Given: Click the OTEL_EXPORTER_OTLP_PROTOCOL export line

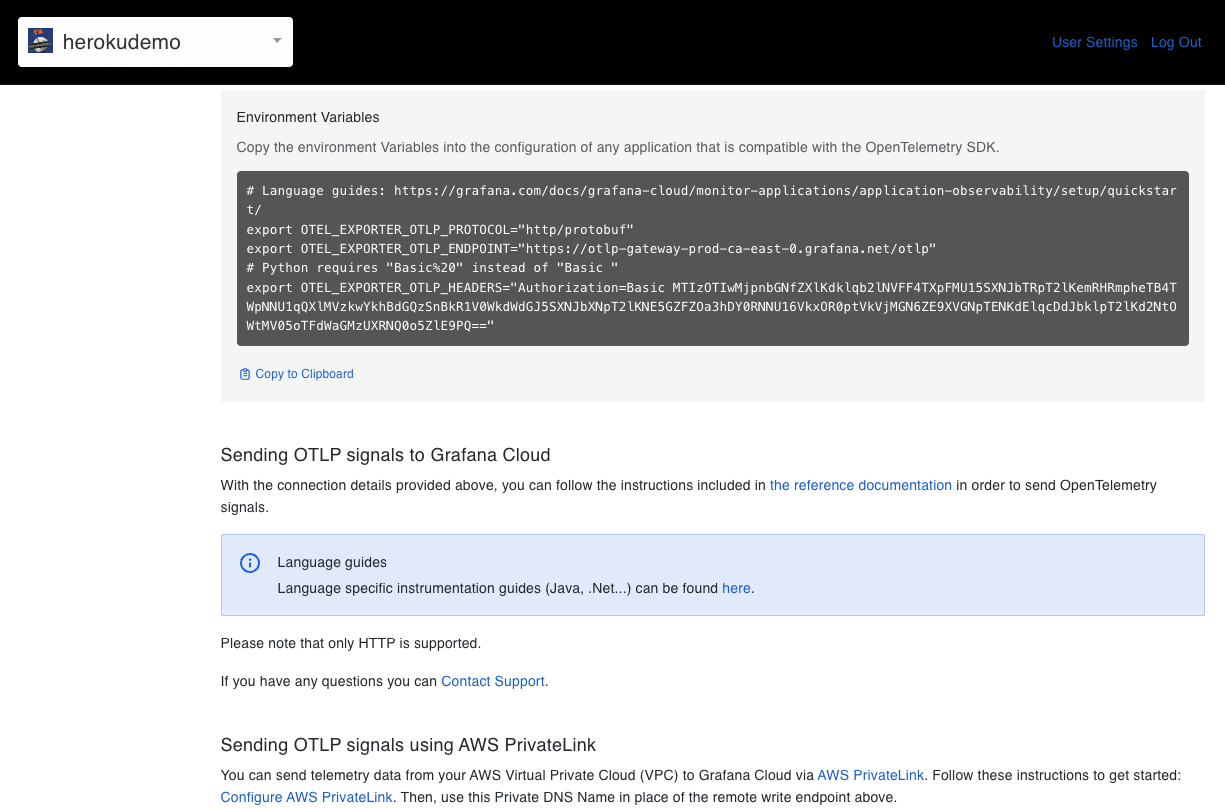Looking at the screenshot, I should point(440,229).
